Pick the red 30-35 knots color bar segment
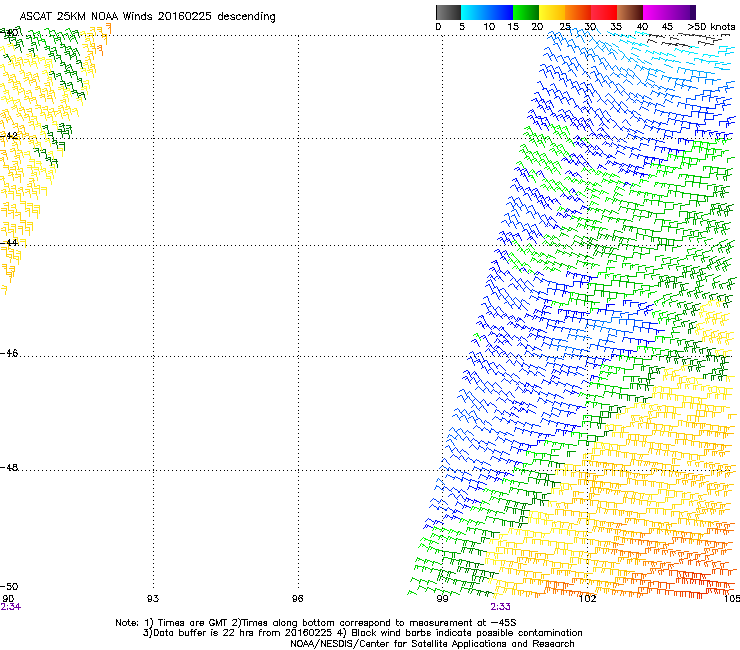Image resolution: width=740 pixels, height=650 pixels. [x=604, y=12]
